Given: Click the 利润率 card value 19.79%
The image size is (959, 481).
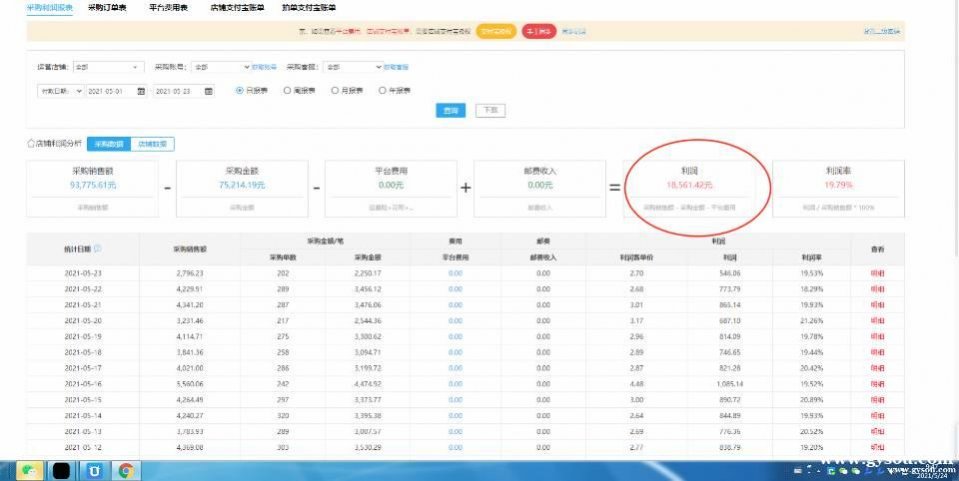Looking at the screenshot, I should coord(839,185).
